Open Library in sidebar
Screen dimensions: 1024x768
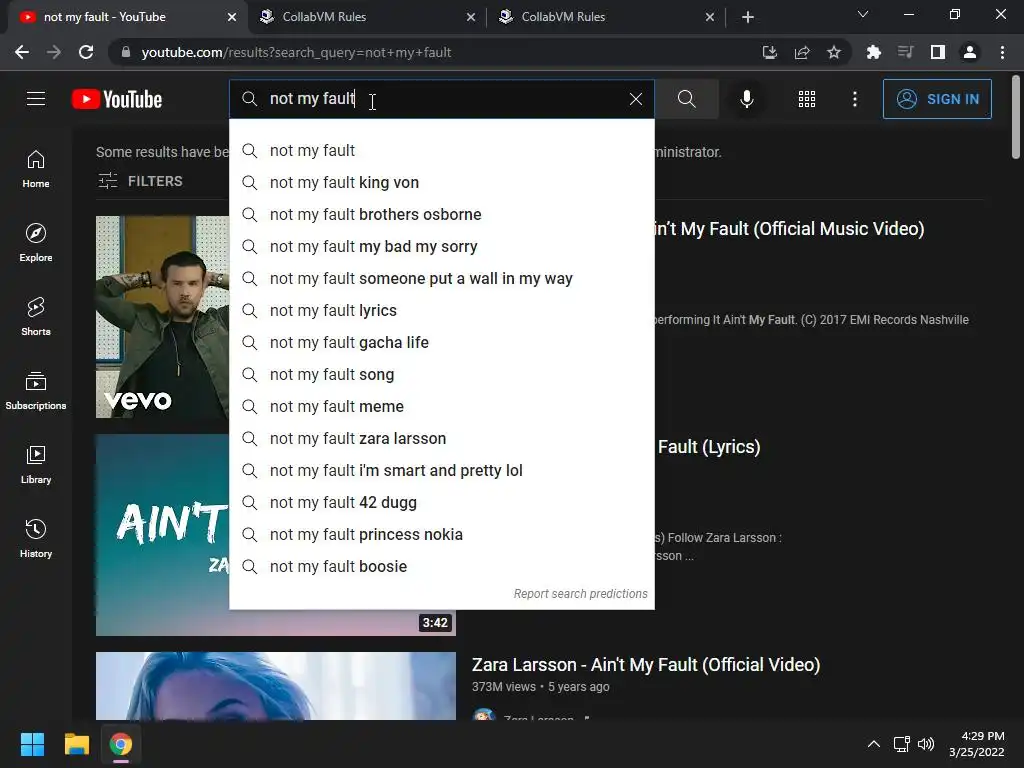(x=36, y=464)
